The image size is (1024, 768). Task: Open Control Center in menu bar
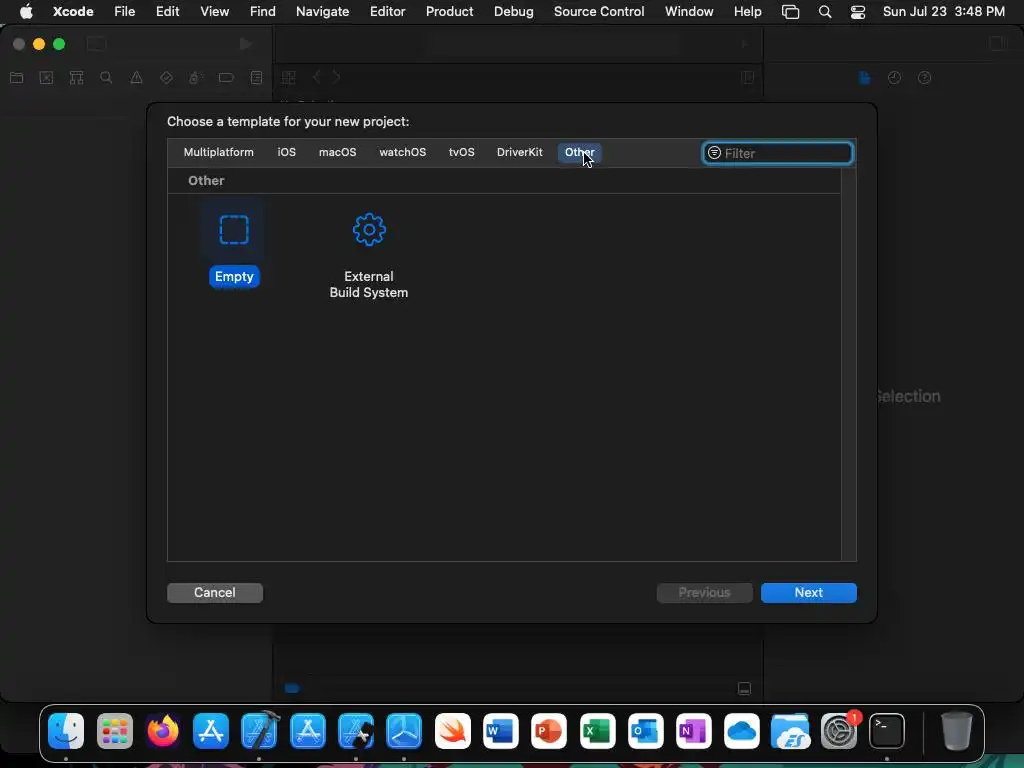857,12
